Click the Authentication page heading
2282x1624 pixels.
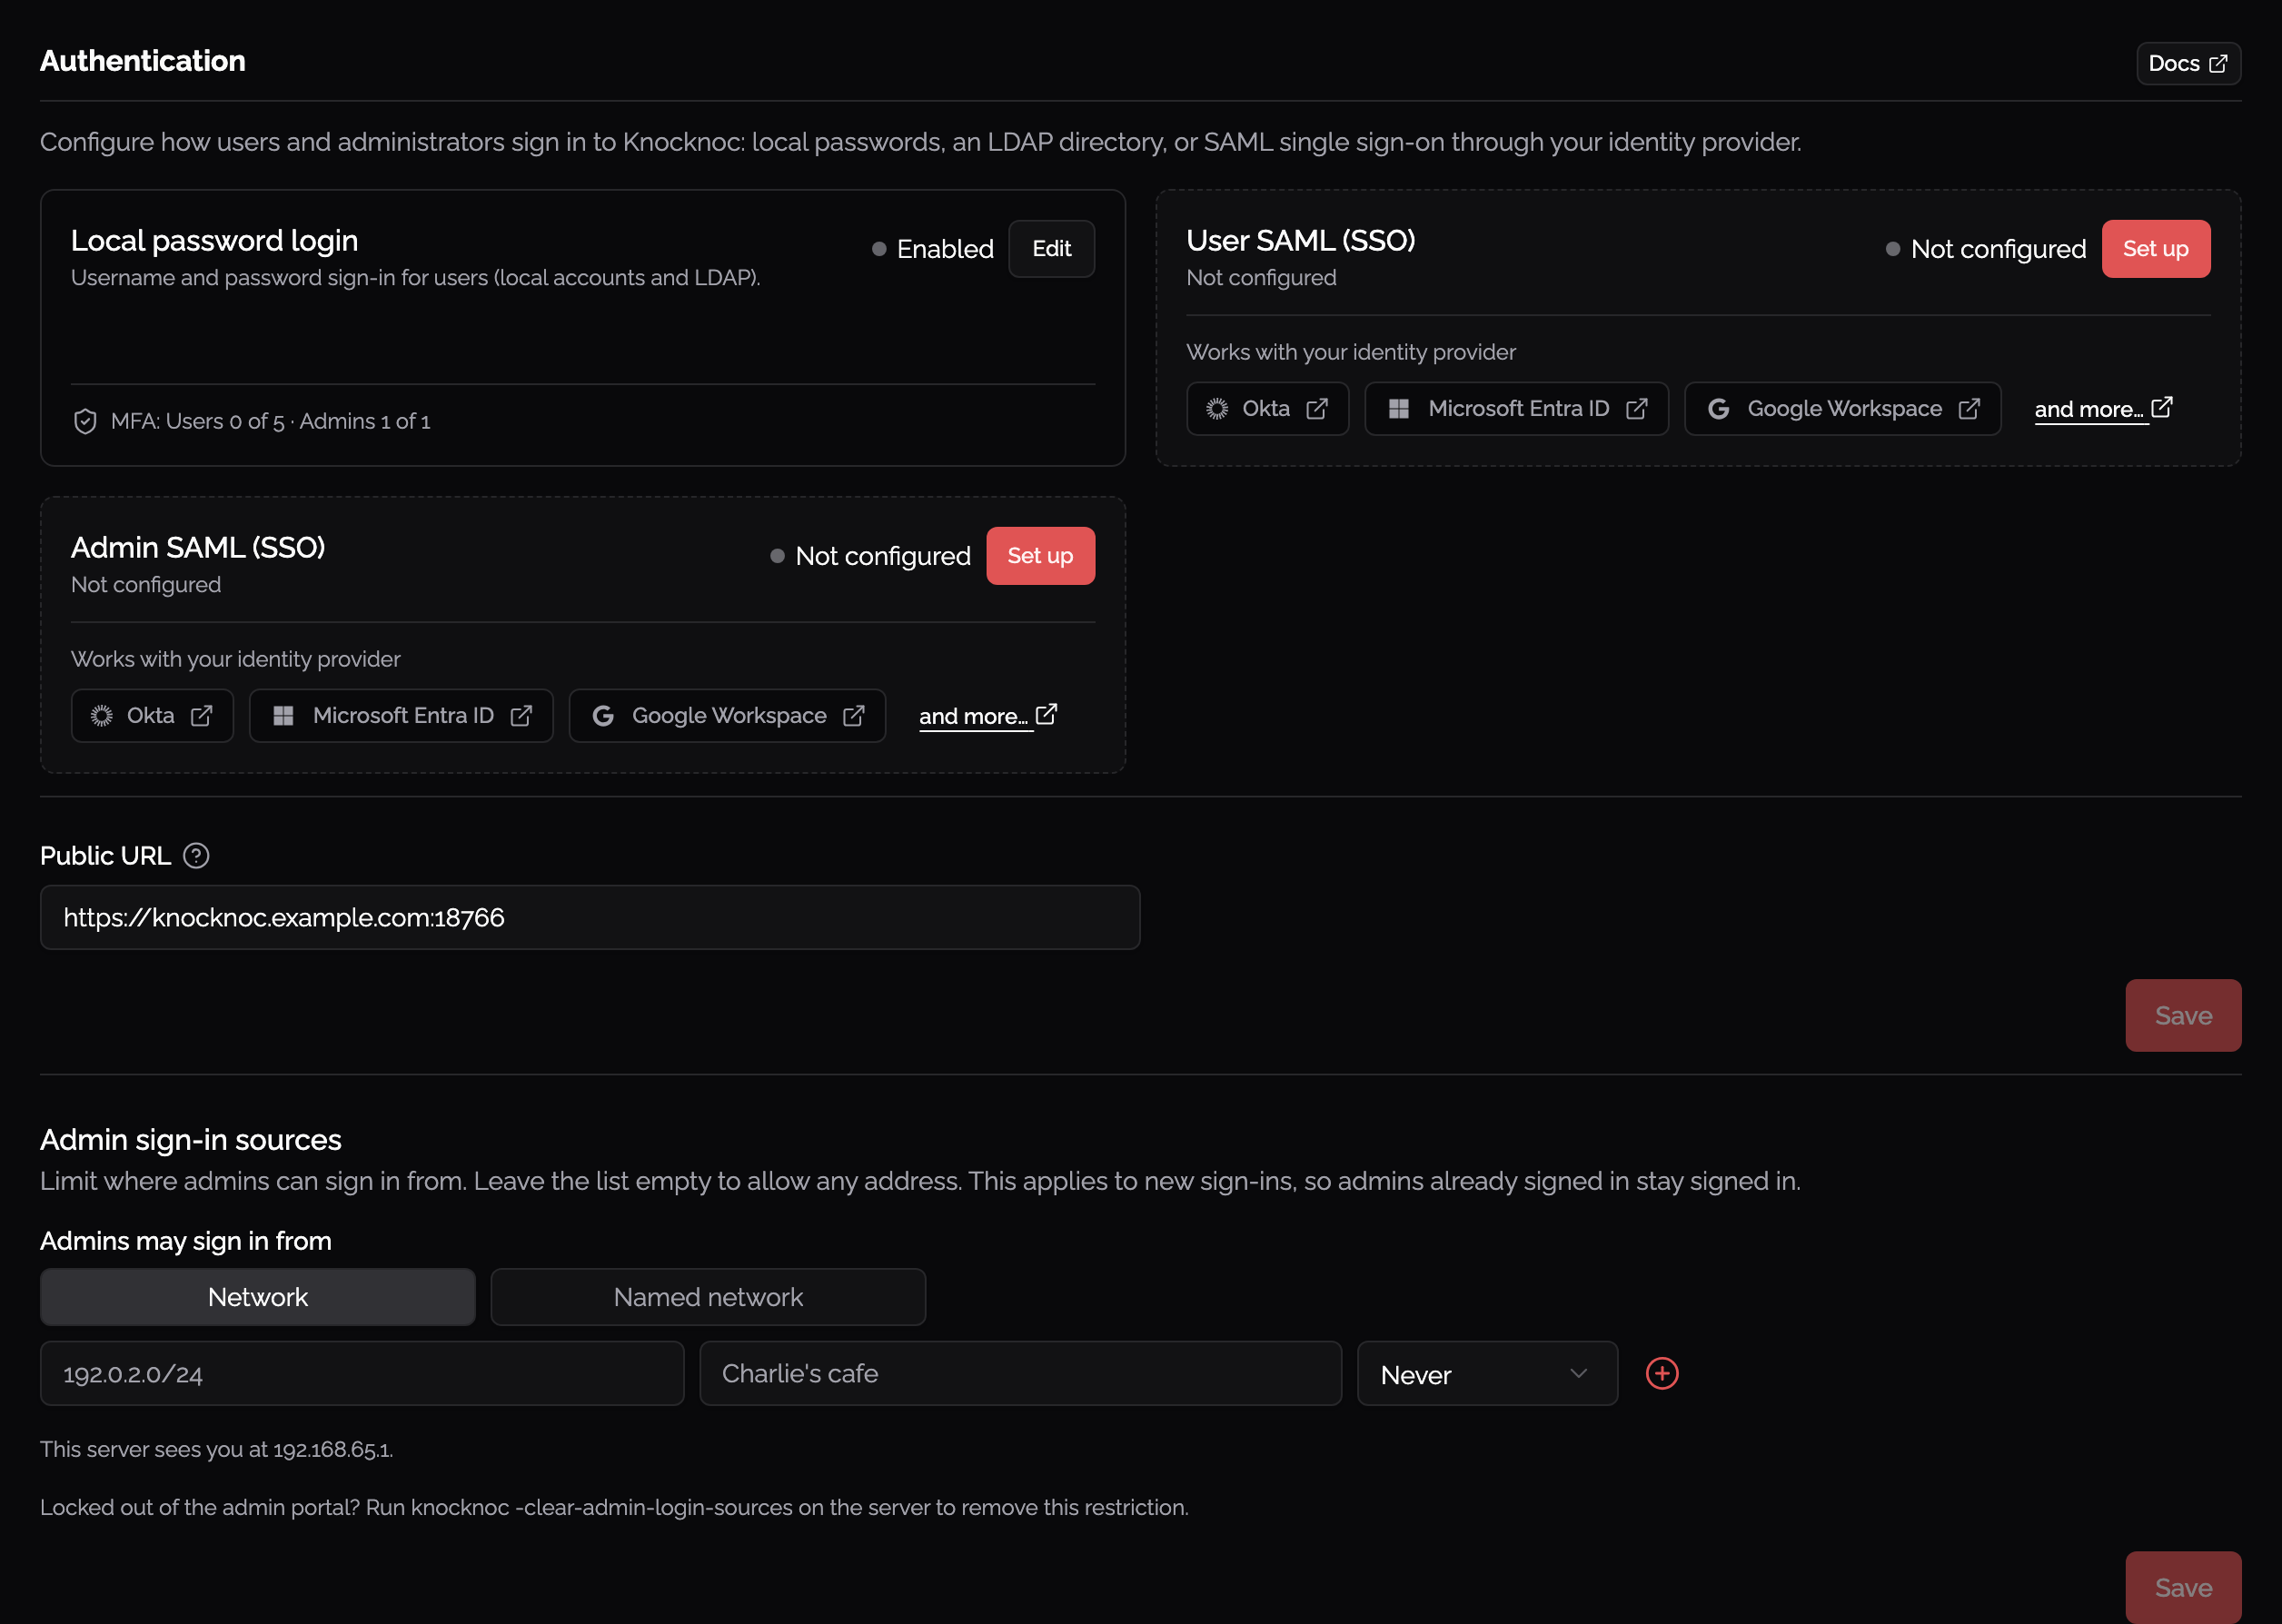(143, 61)
